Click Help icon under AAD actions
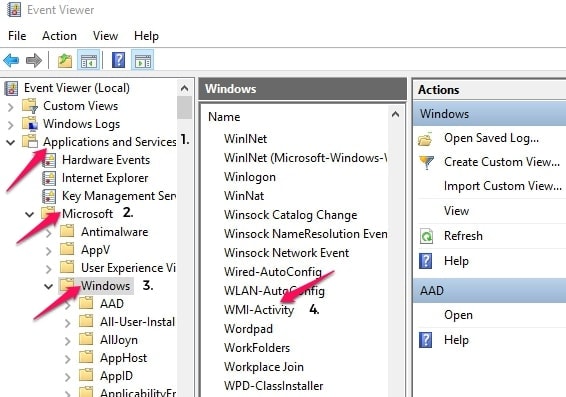This screenshot has width=566, height=397. tap(426, 340)
